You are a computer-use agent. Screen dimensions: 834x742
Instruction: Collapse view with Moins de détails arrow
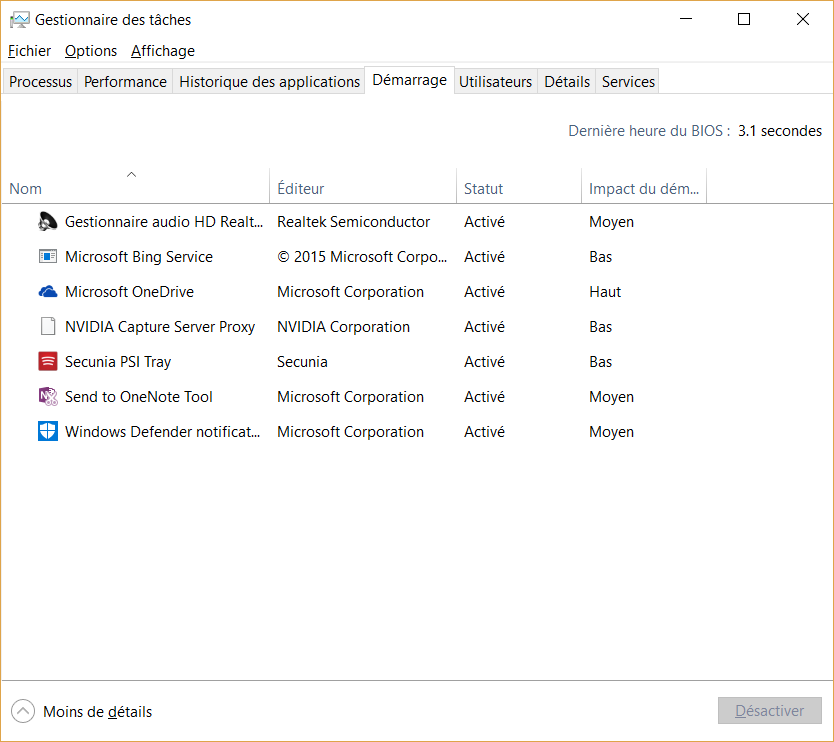point(23,711)
